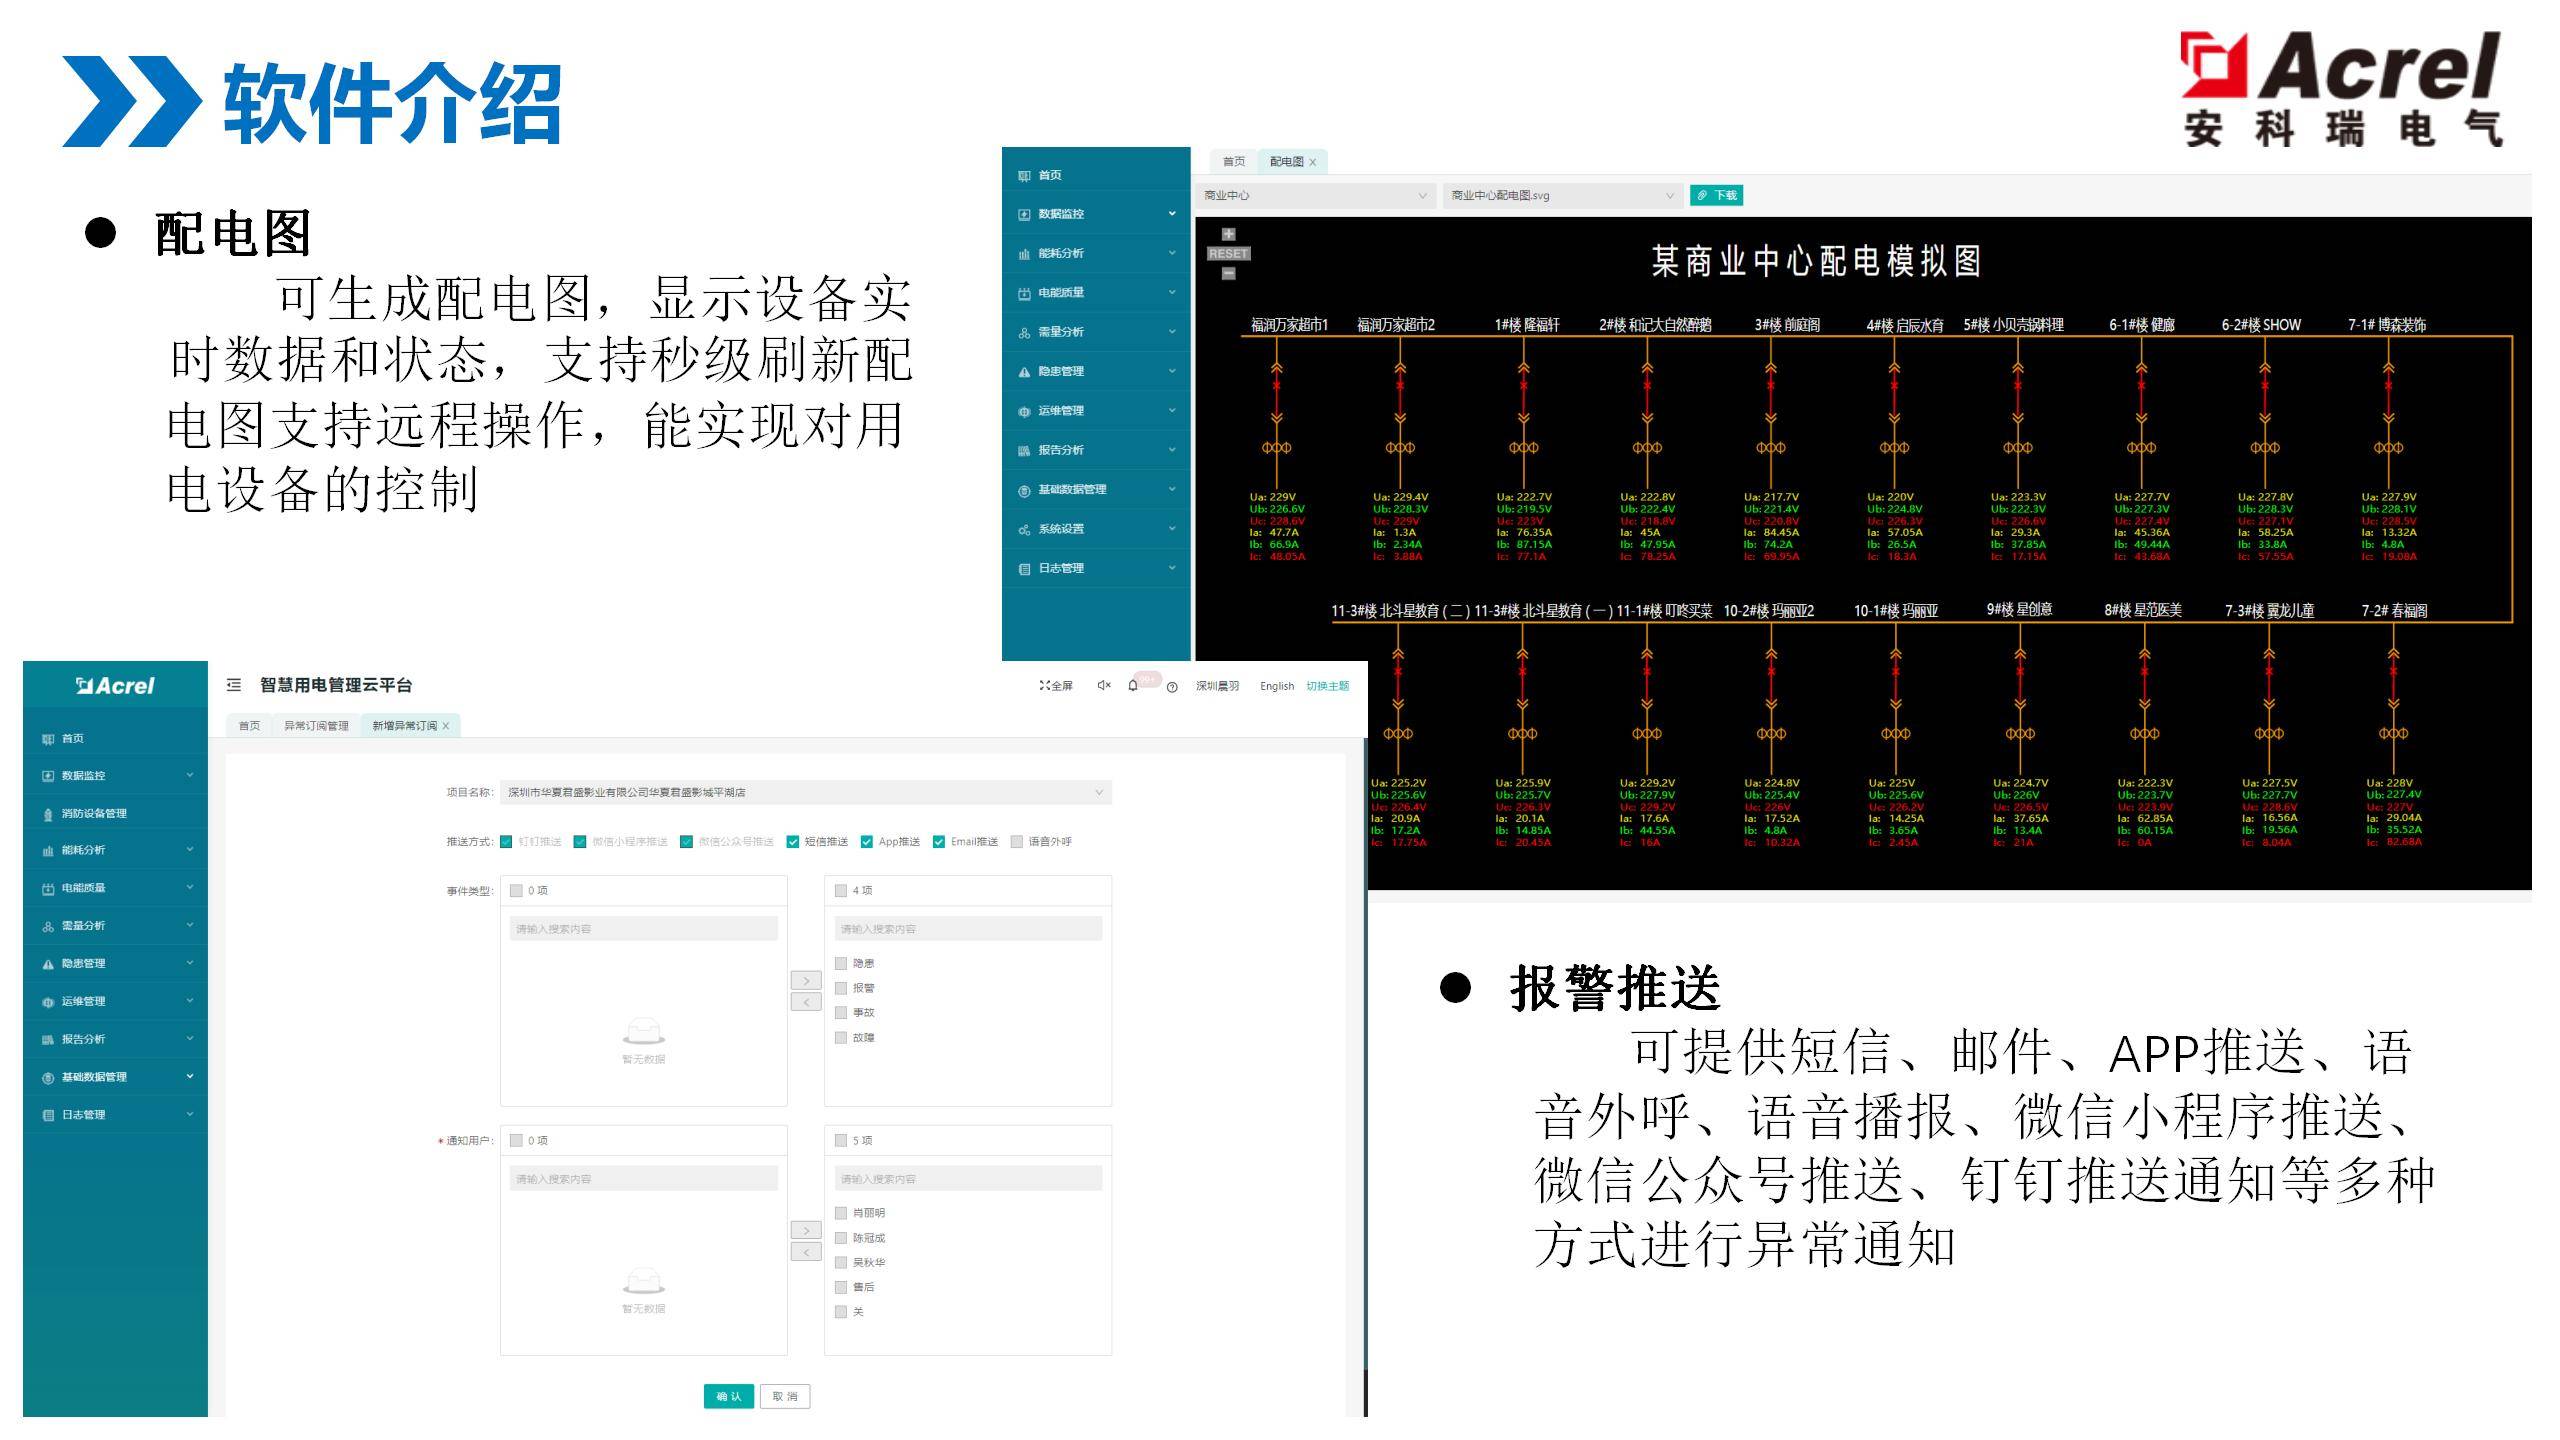This screenshot has width=2560, height=1440.
Task: Click the 切换主题 theme link
Action: pos(1327,686)
